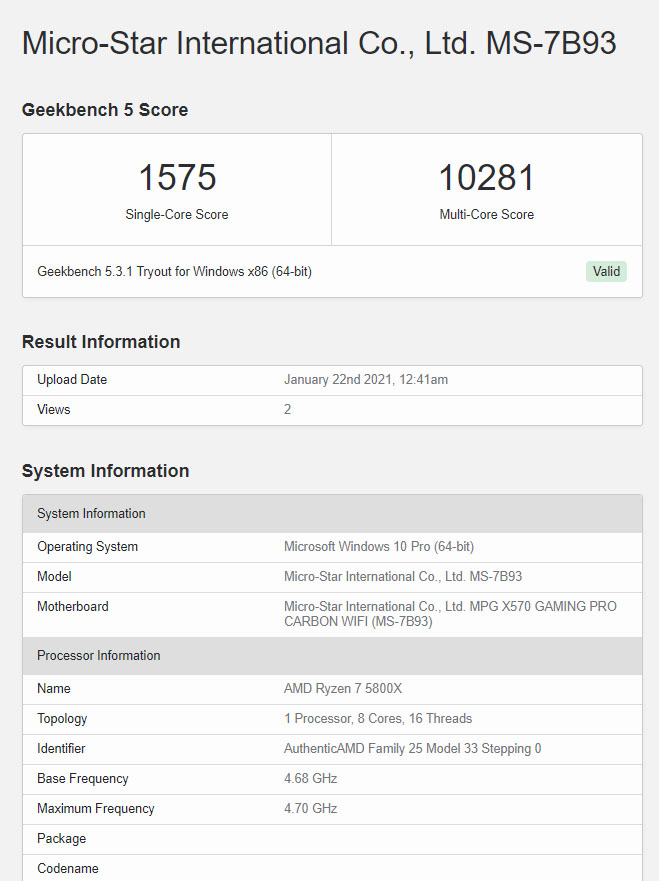Select '1 Processor, 8 Cores, 16 Threads' value
The width and height of the screenshot is (659, 881).
coord(378,719)
